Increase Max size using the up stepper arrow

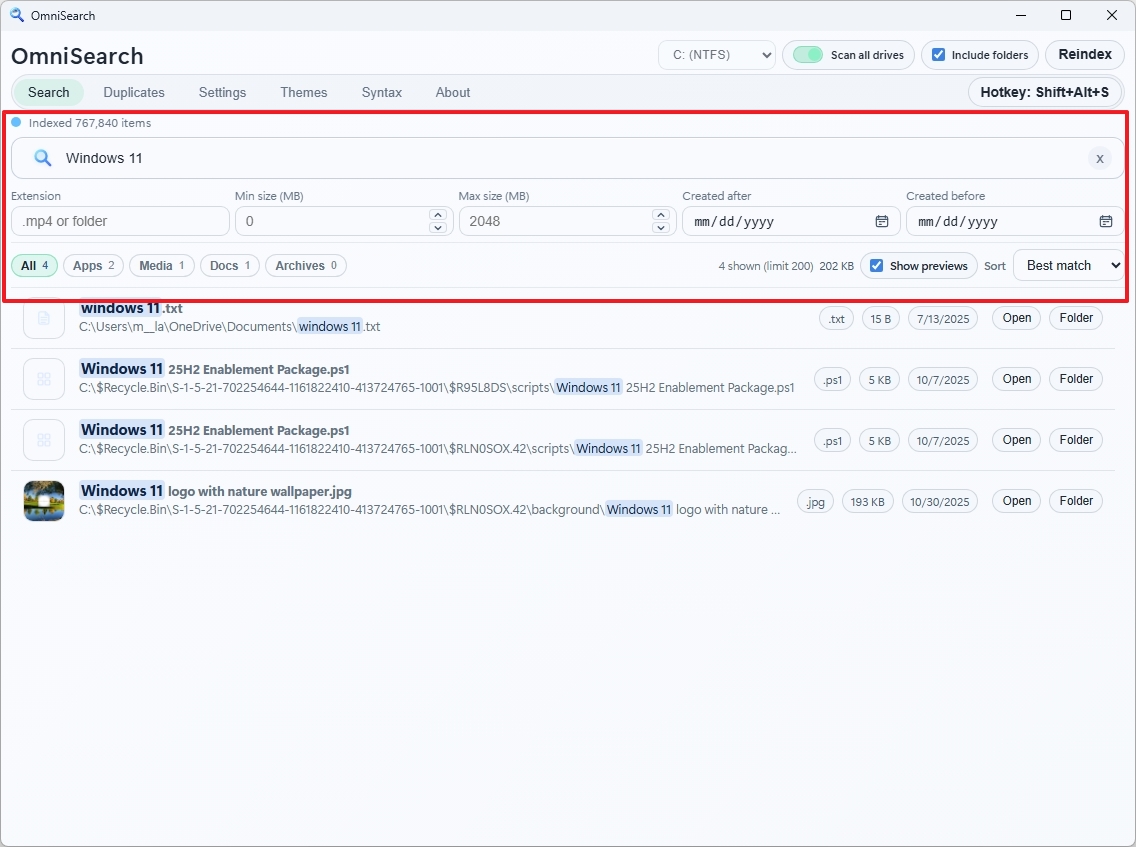point(661,214)
